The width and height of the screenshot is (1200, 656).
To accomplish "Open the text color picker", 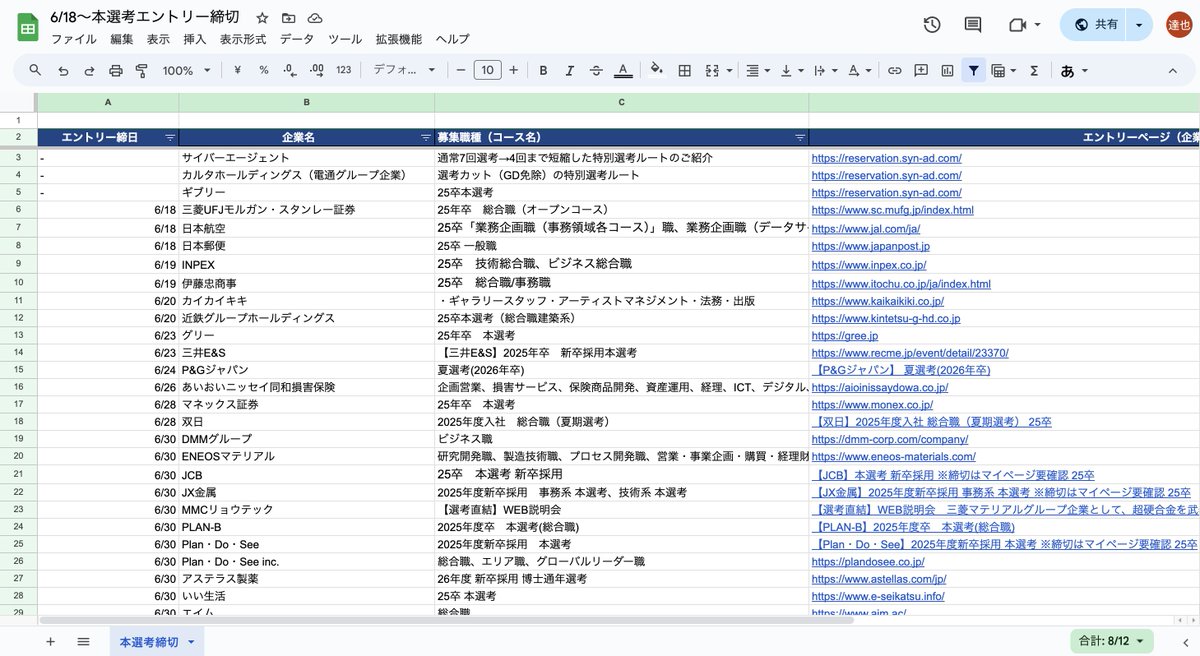I will tap(623, 70).
